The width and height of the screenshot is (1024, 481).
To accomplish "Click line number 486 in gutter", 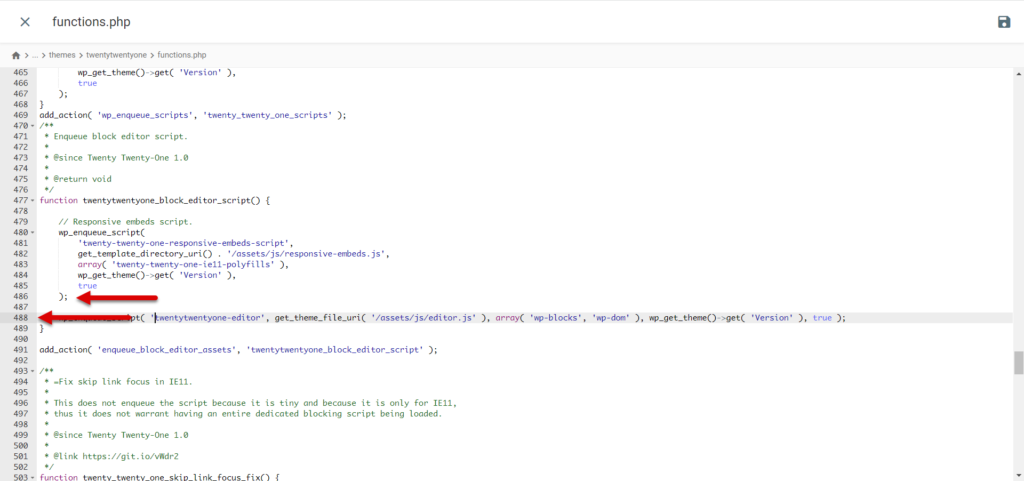I will click(x=19, y=296).
